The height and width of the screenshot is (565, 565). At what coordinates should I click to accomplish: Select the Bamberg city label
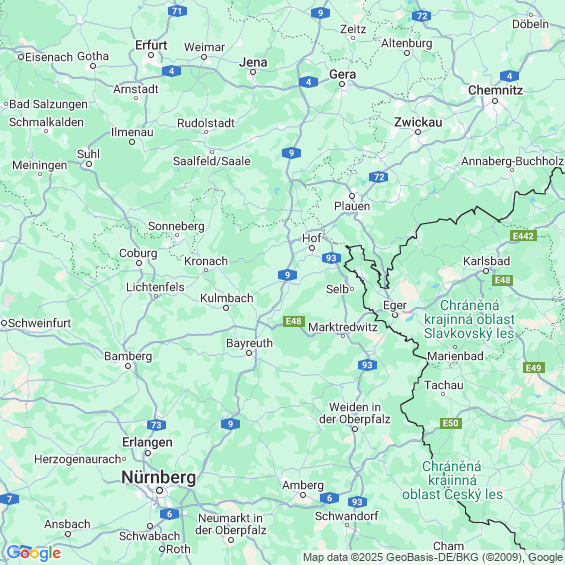coord(128,356)
